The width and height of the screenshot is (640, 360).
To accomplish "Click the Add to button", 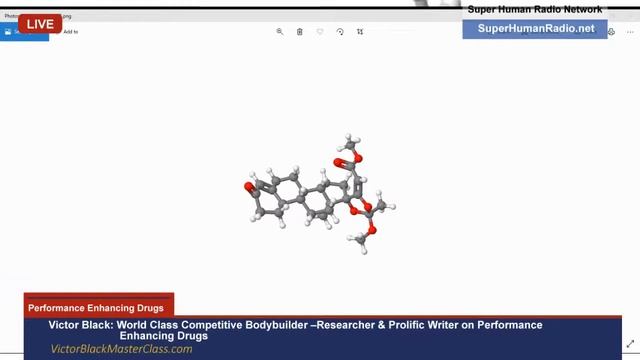I will click(71, 32).
